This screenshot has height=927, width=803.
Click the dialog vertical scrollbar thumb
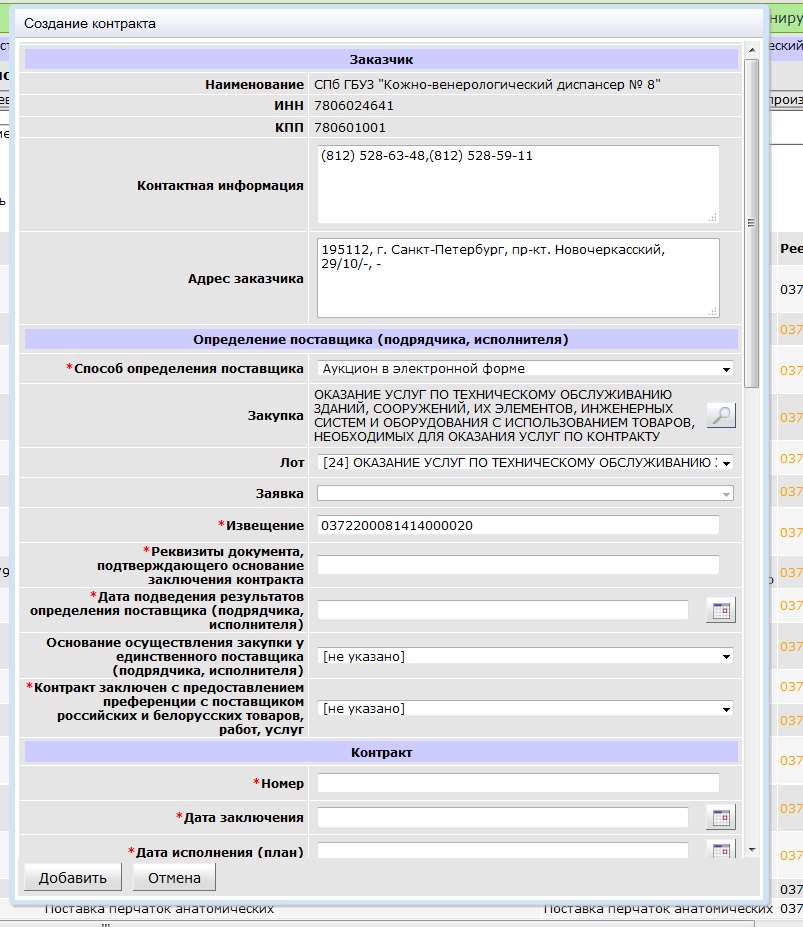pos(752,223)
